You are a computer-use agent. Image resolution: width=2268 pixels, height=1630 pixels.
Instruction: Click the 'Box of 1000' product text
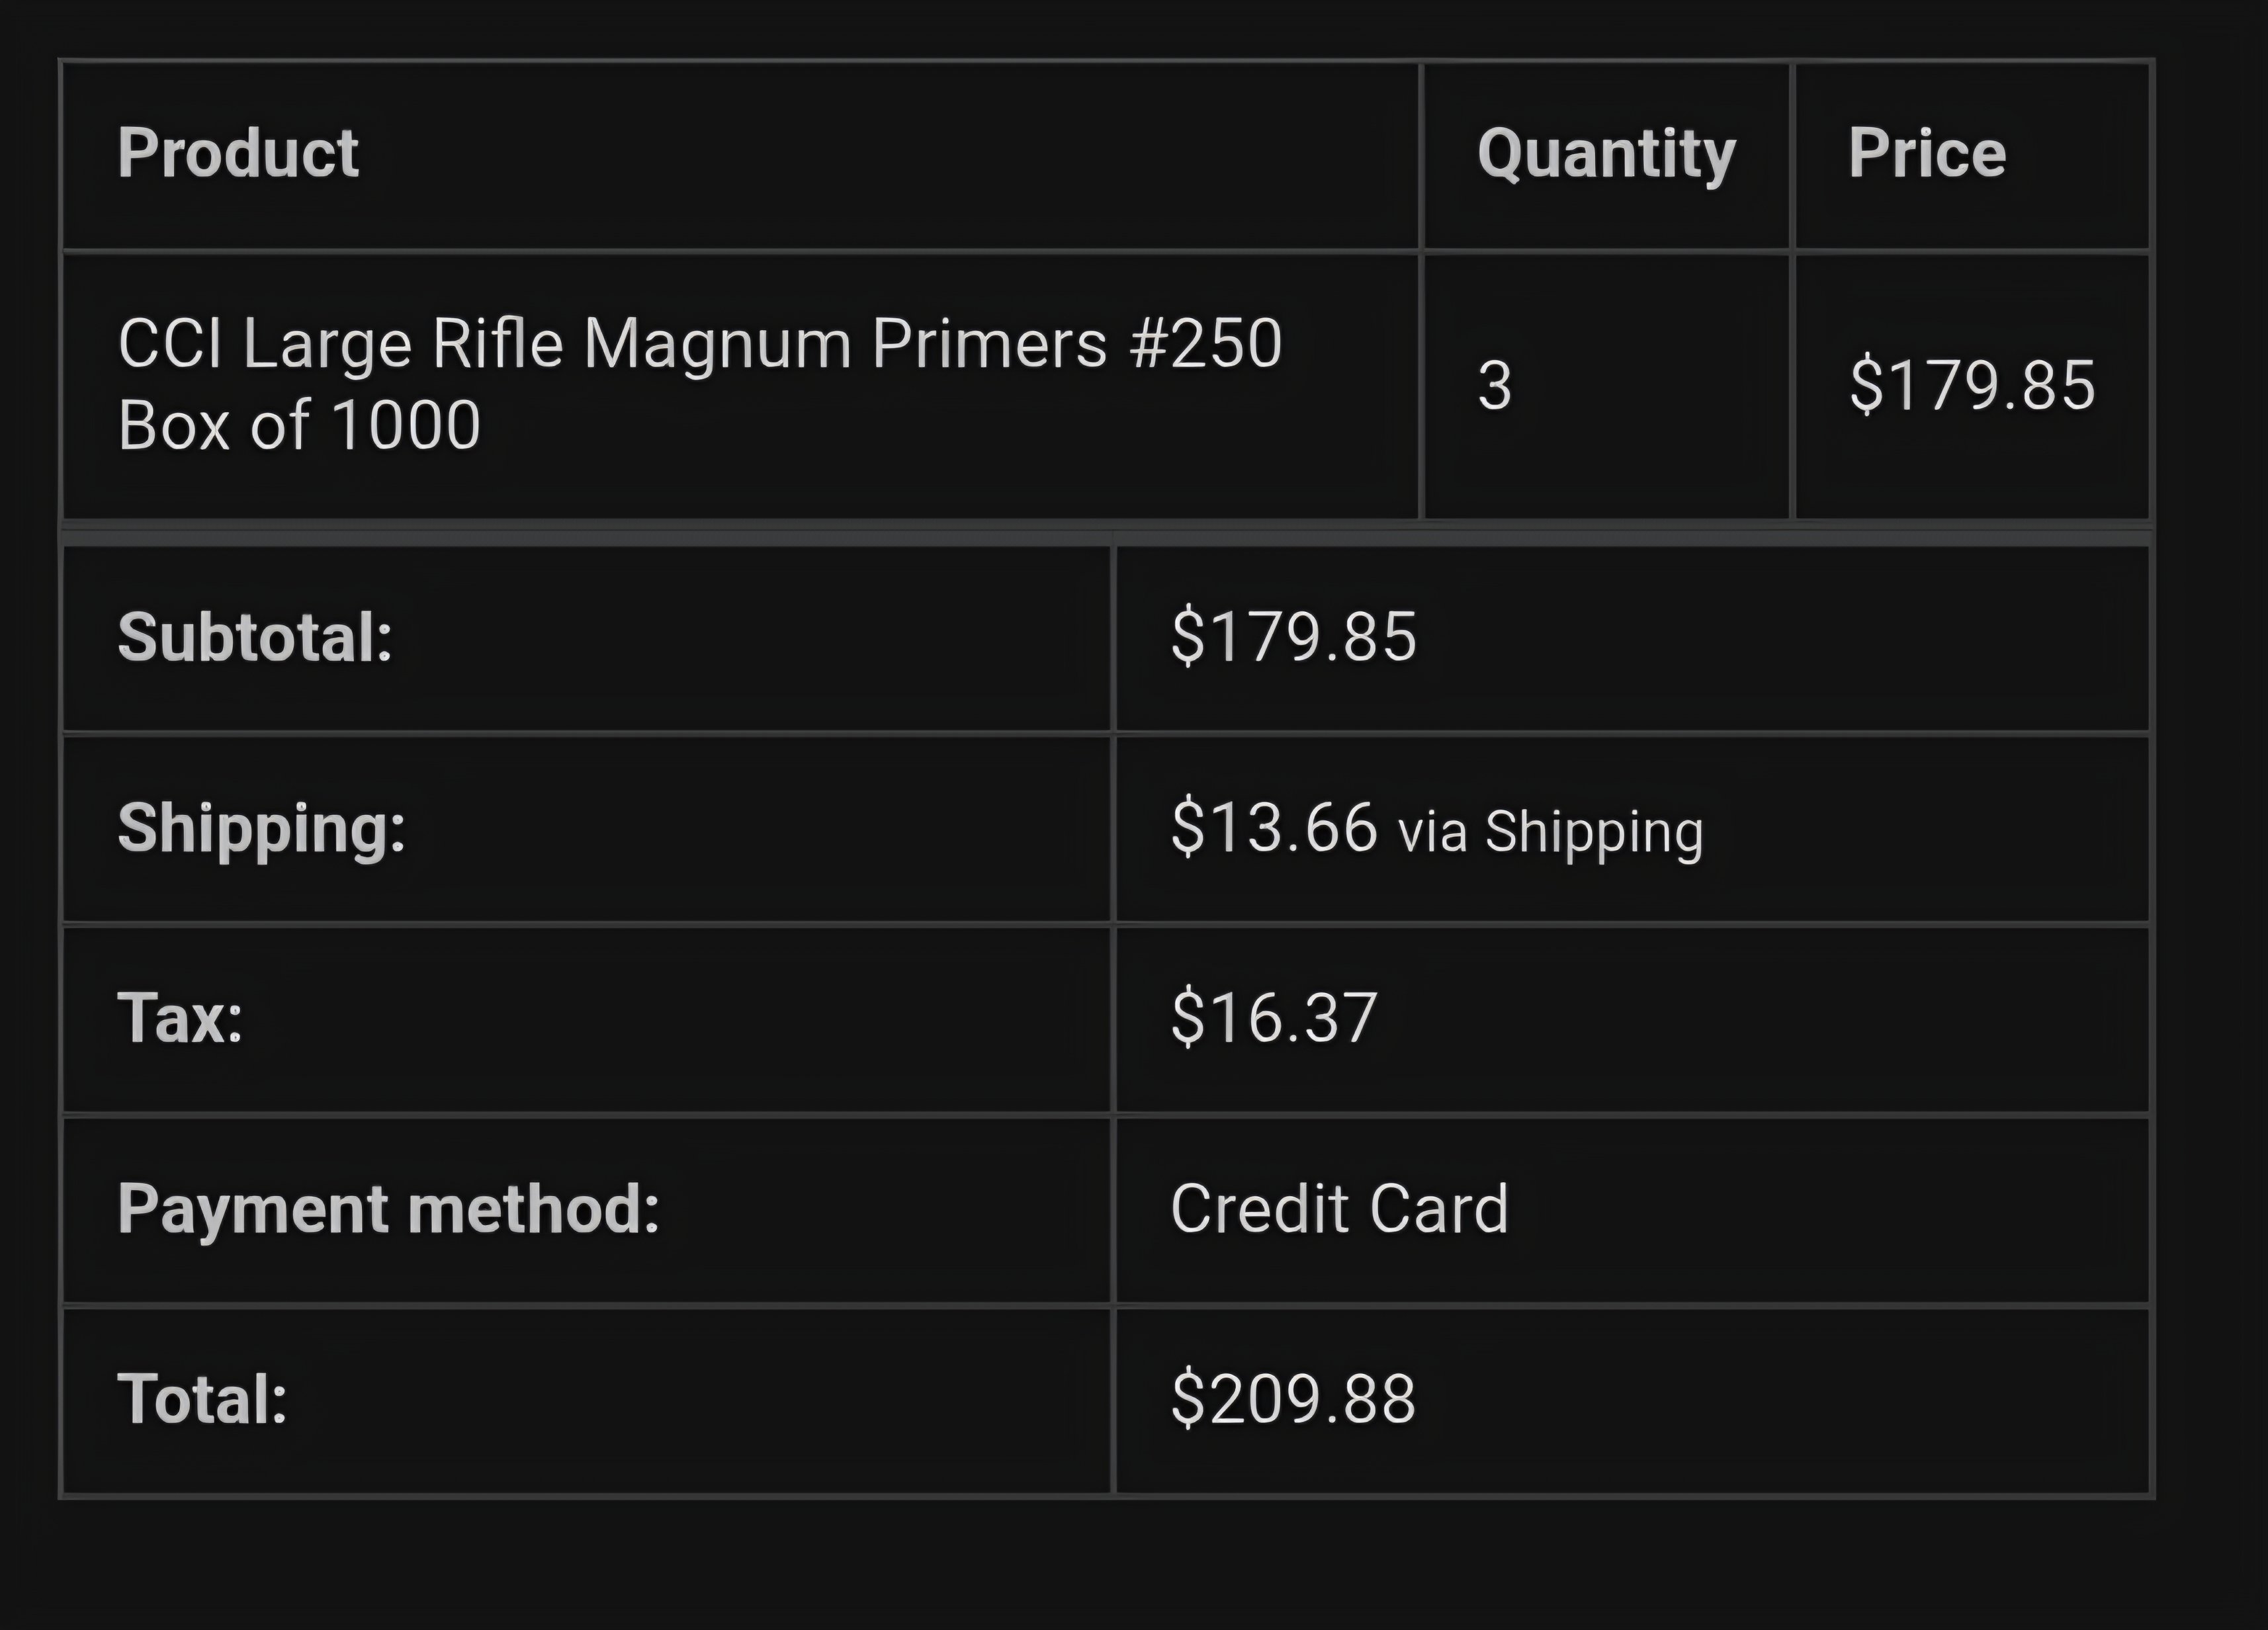[299, 425]
